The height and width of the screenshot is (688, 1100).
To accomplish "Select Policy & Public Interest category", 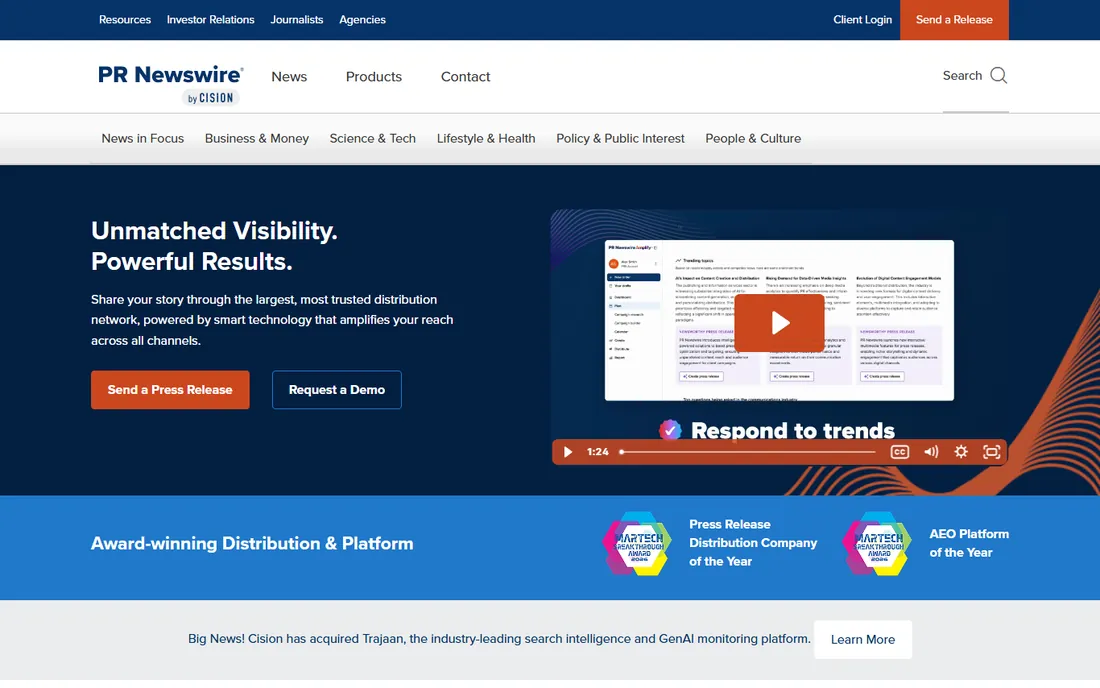I will pyautogui.click(x=620, y=138).
